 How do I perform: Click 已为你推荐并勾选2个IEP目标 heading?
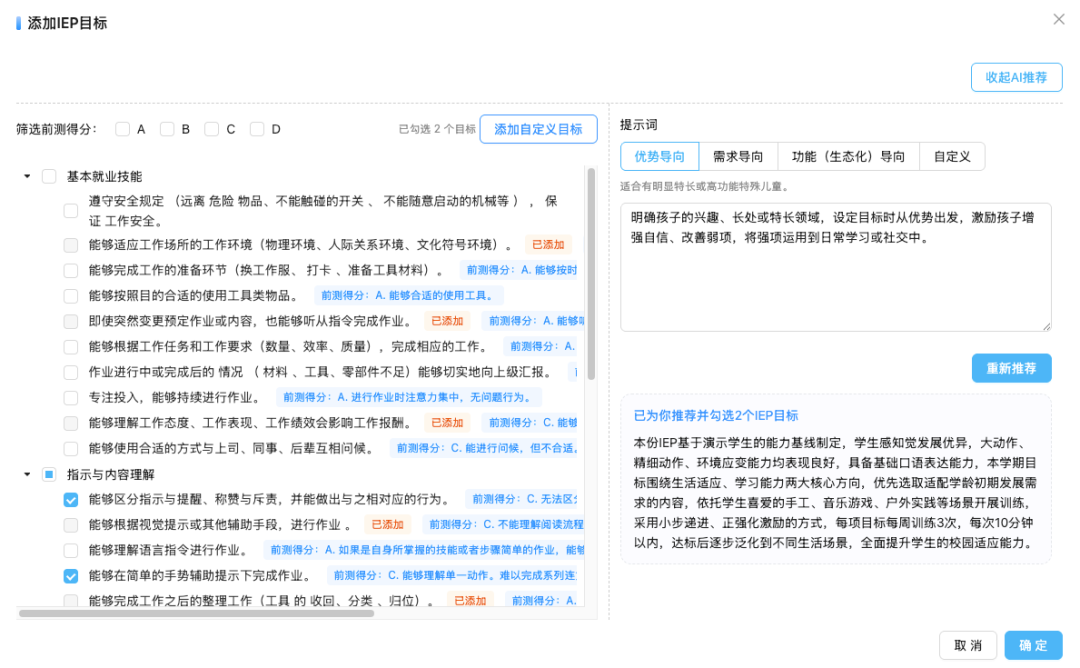coord(716,415)
